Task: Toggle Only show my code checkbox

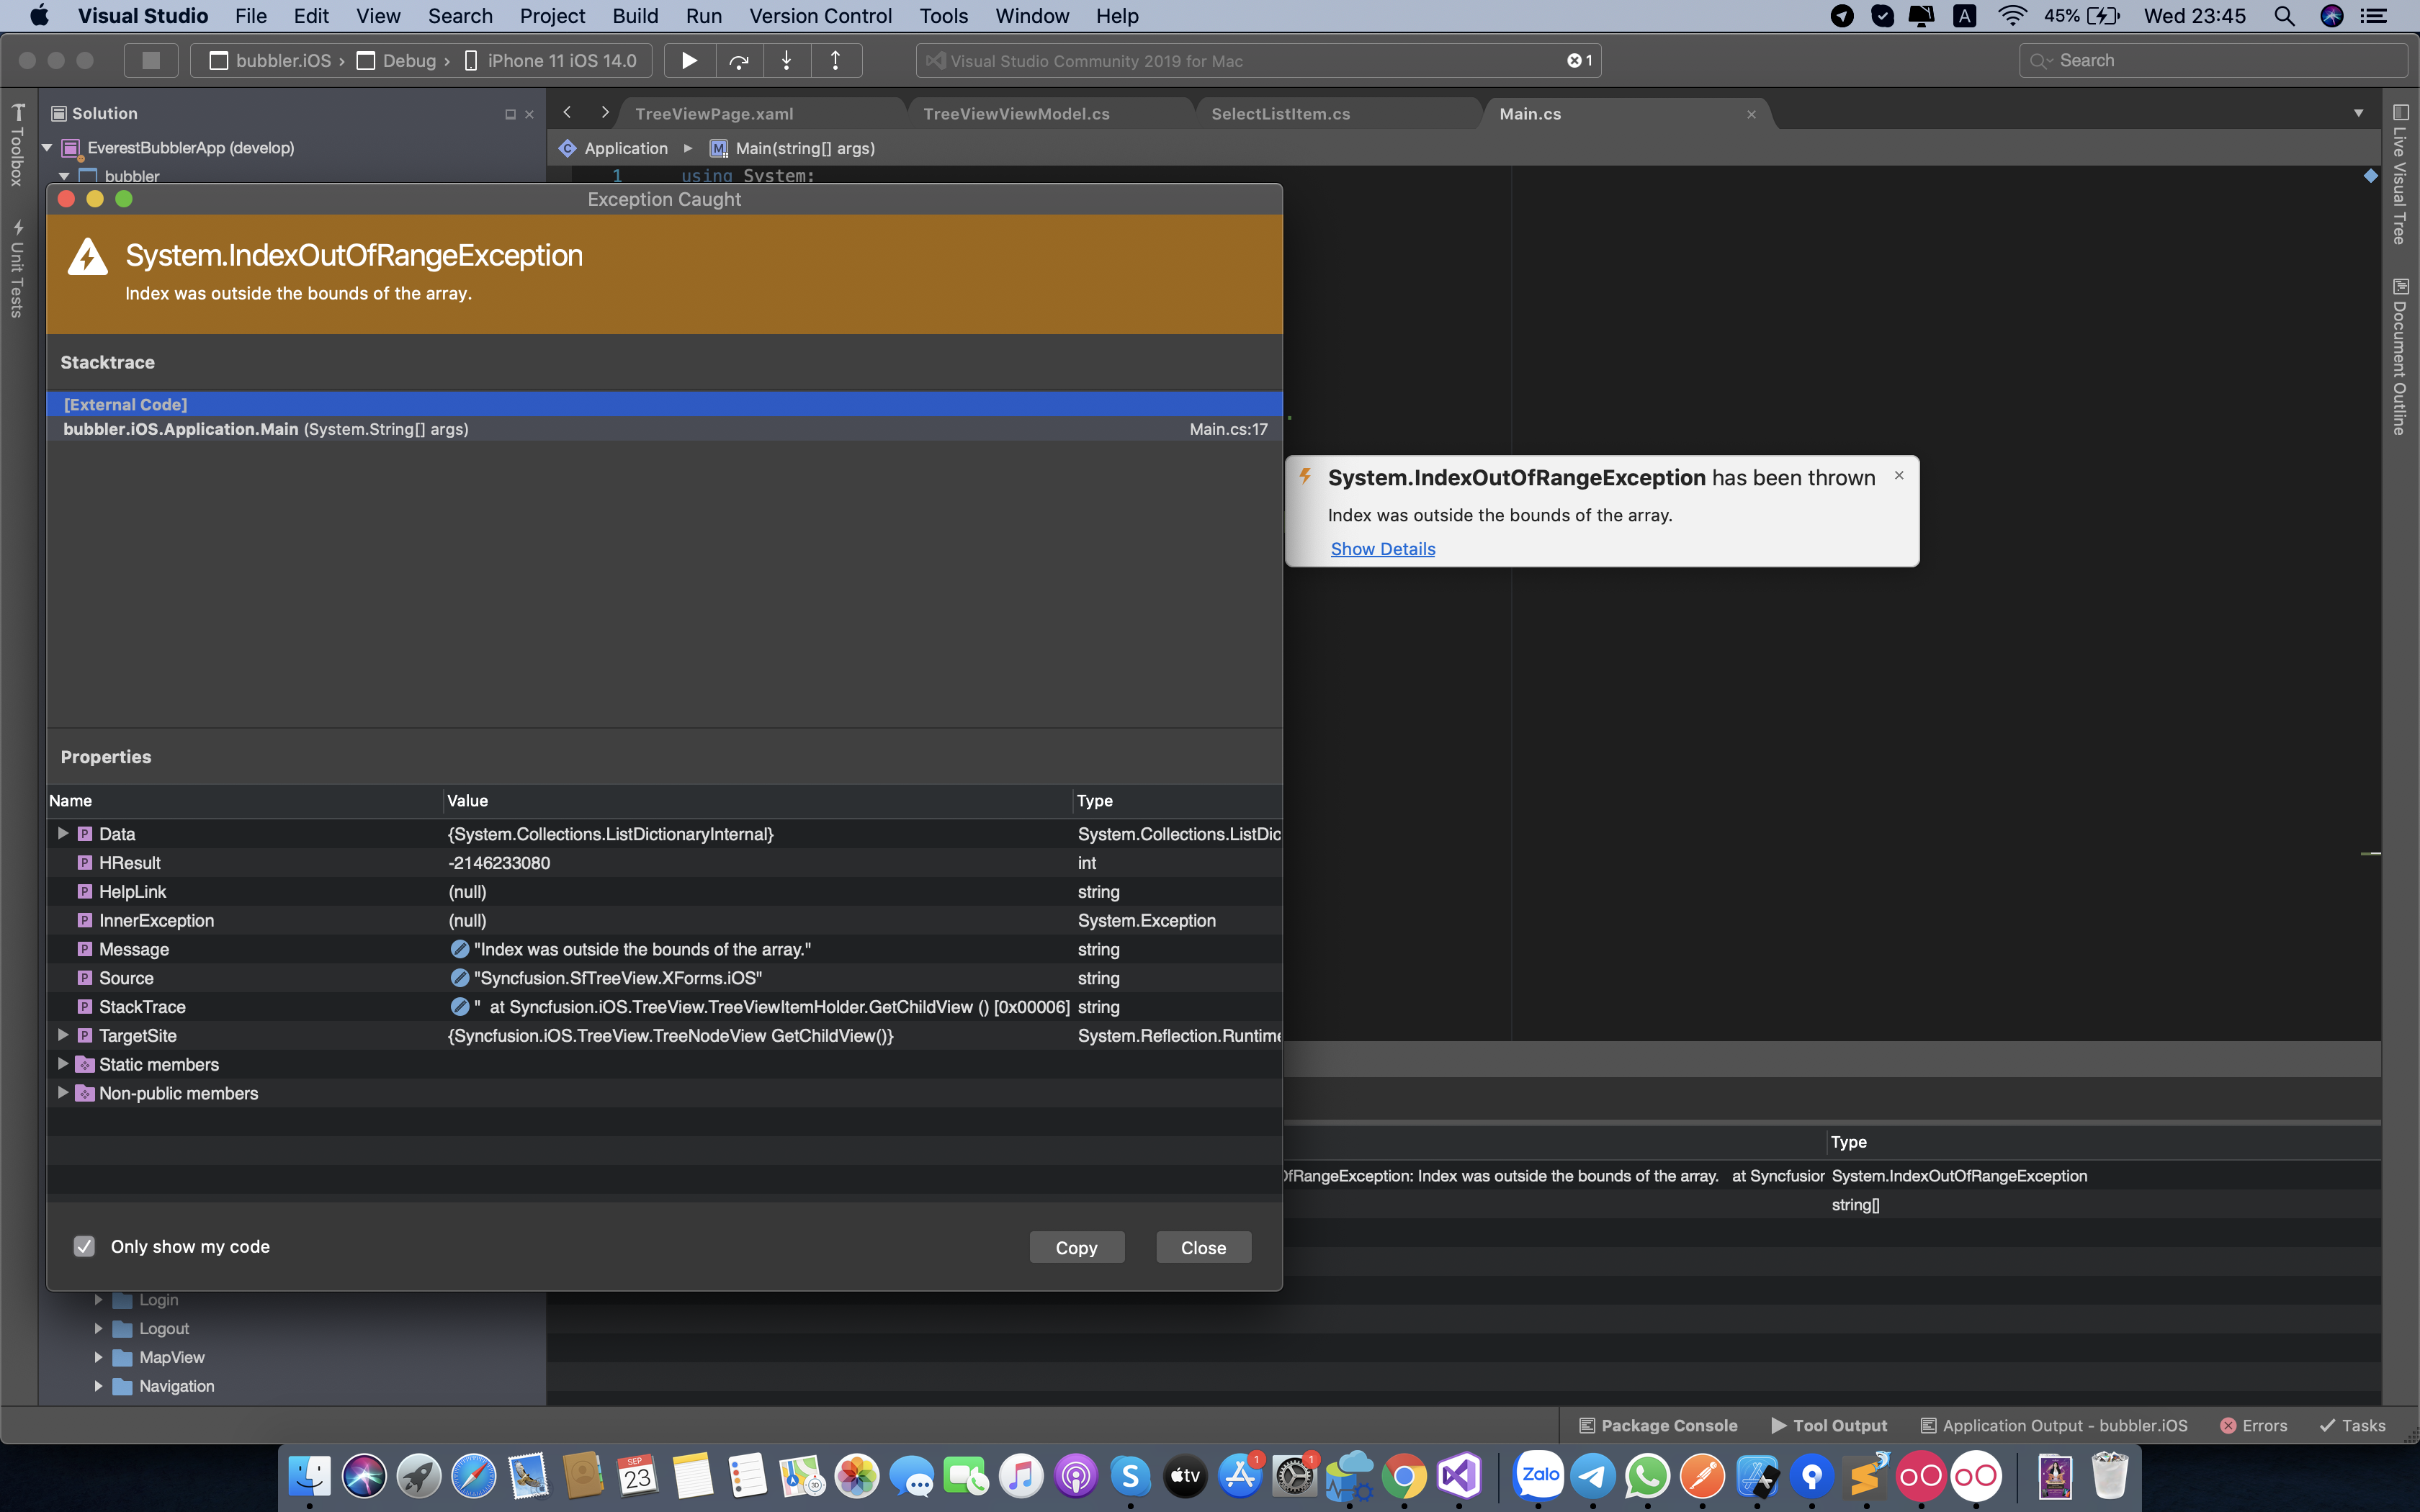Action: point(84,1246)
